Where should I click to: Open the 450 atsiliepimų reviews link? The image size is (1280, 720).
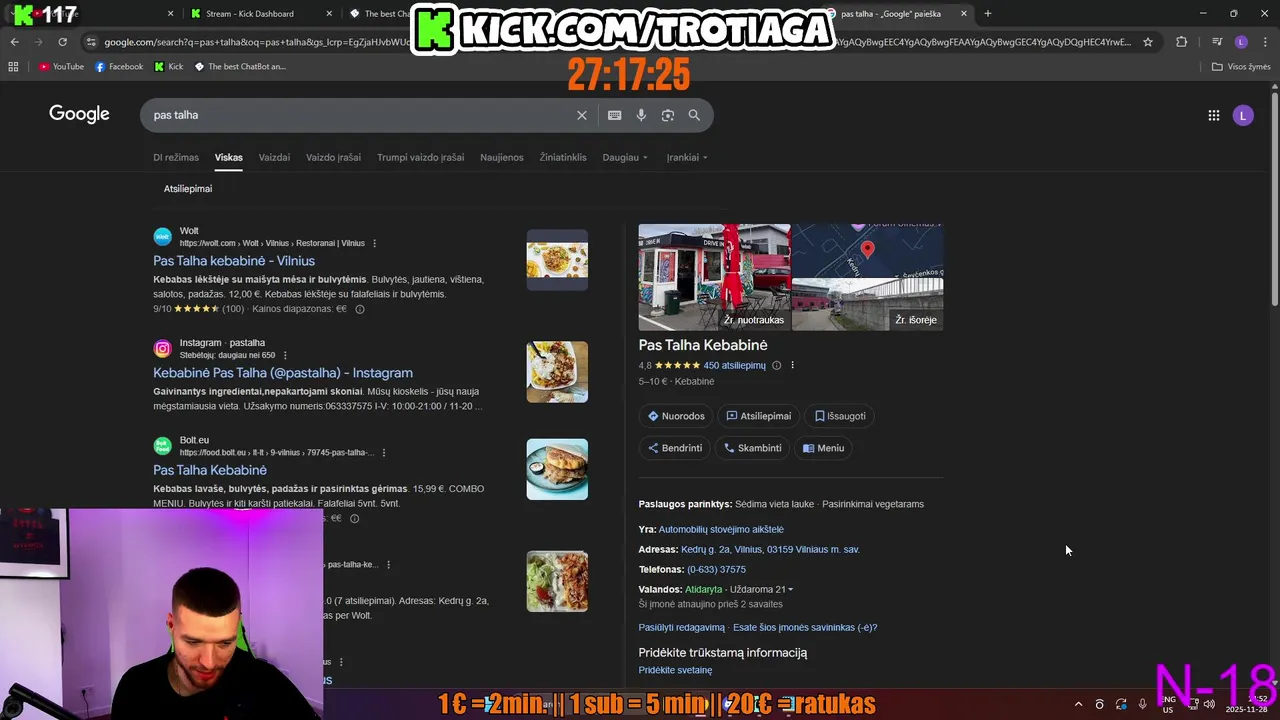coord(735,365)
